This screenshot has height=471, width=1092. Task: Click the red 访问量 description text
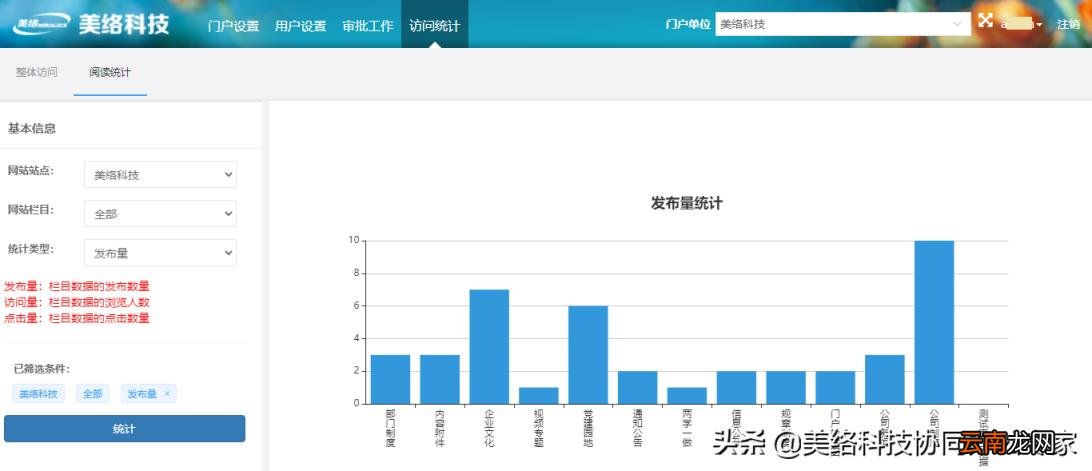click(x=77, y=302)
